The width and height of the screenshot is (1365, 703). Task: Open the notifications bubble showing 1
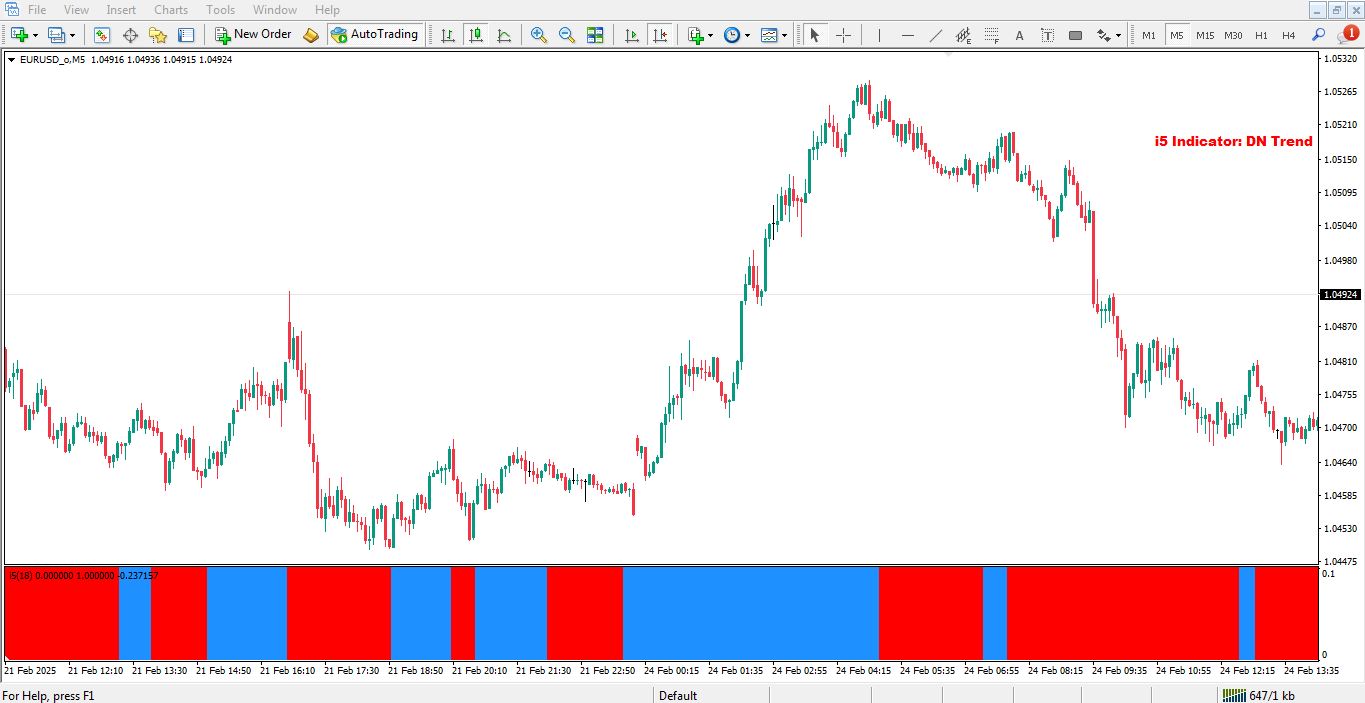[x=1348, y=35]
